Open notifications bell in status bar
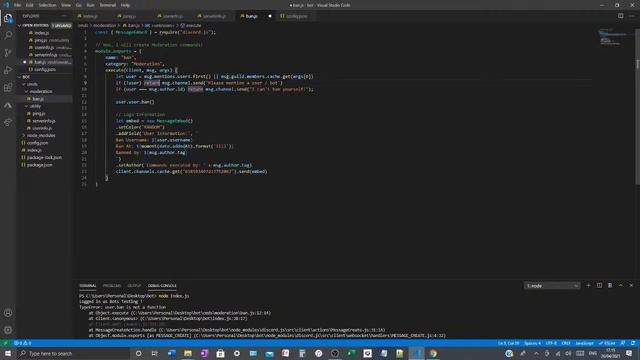Viewport: 640px width, 360px height. pos(633,343)
